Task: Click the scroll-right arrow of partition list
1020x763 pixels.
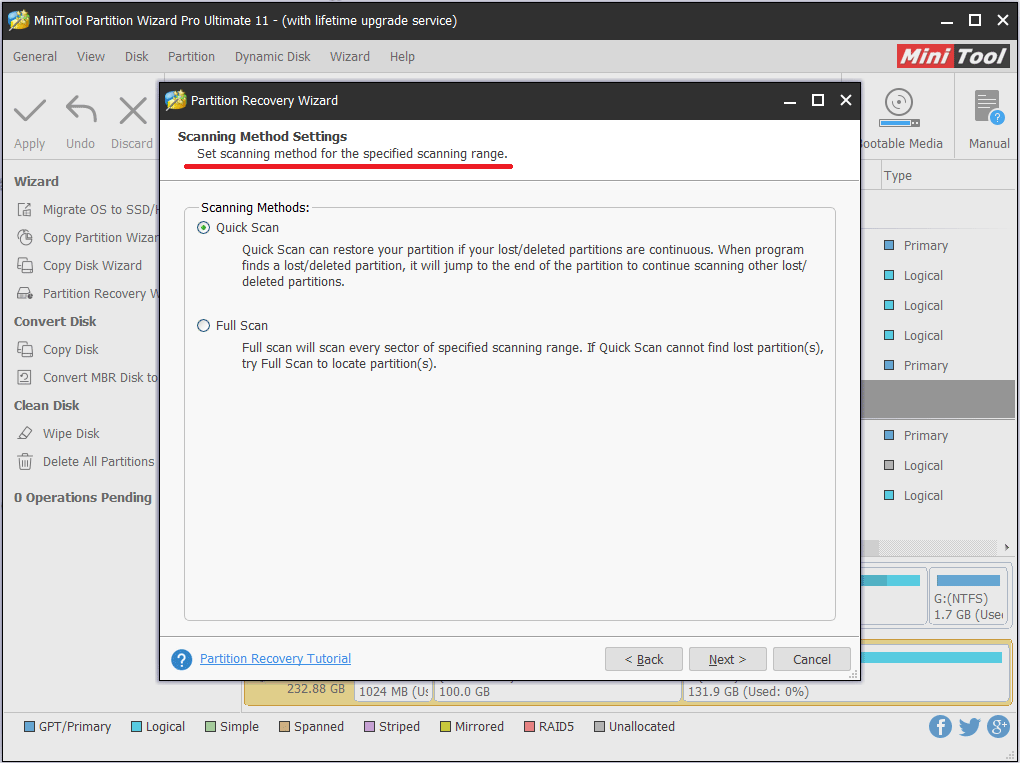Action: (x=1006, y=548)
